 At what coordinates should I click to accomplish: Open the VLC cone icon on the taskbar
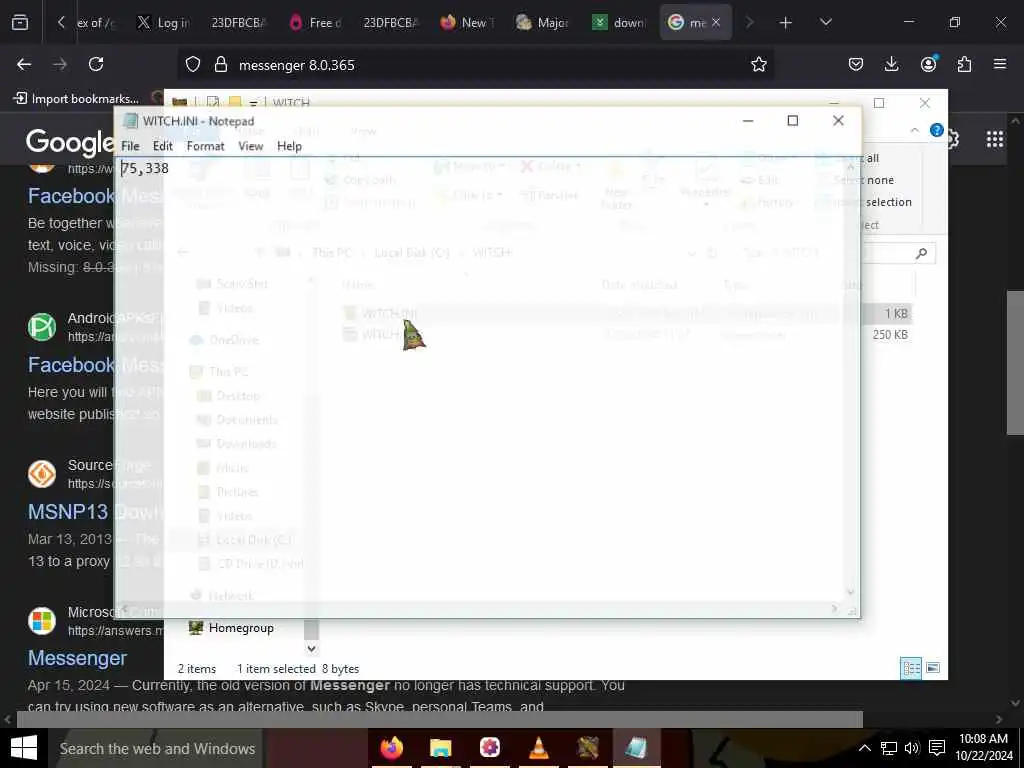pyautogui.click(x=539, y=748)
